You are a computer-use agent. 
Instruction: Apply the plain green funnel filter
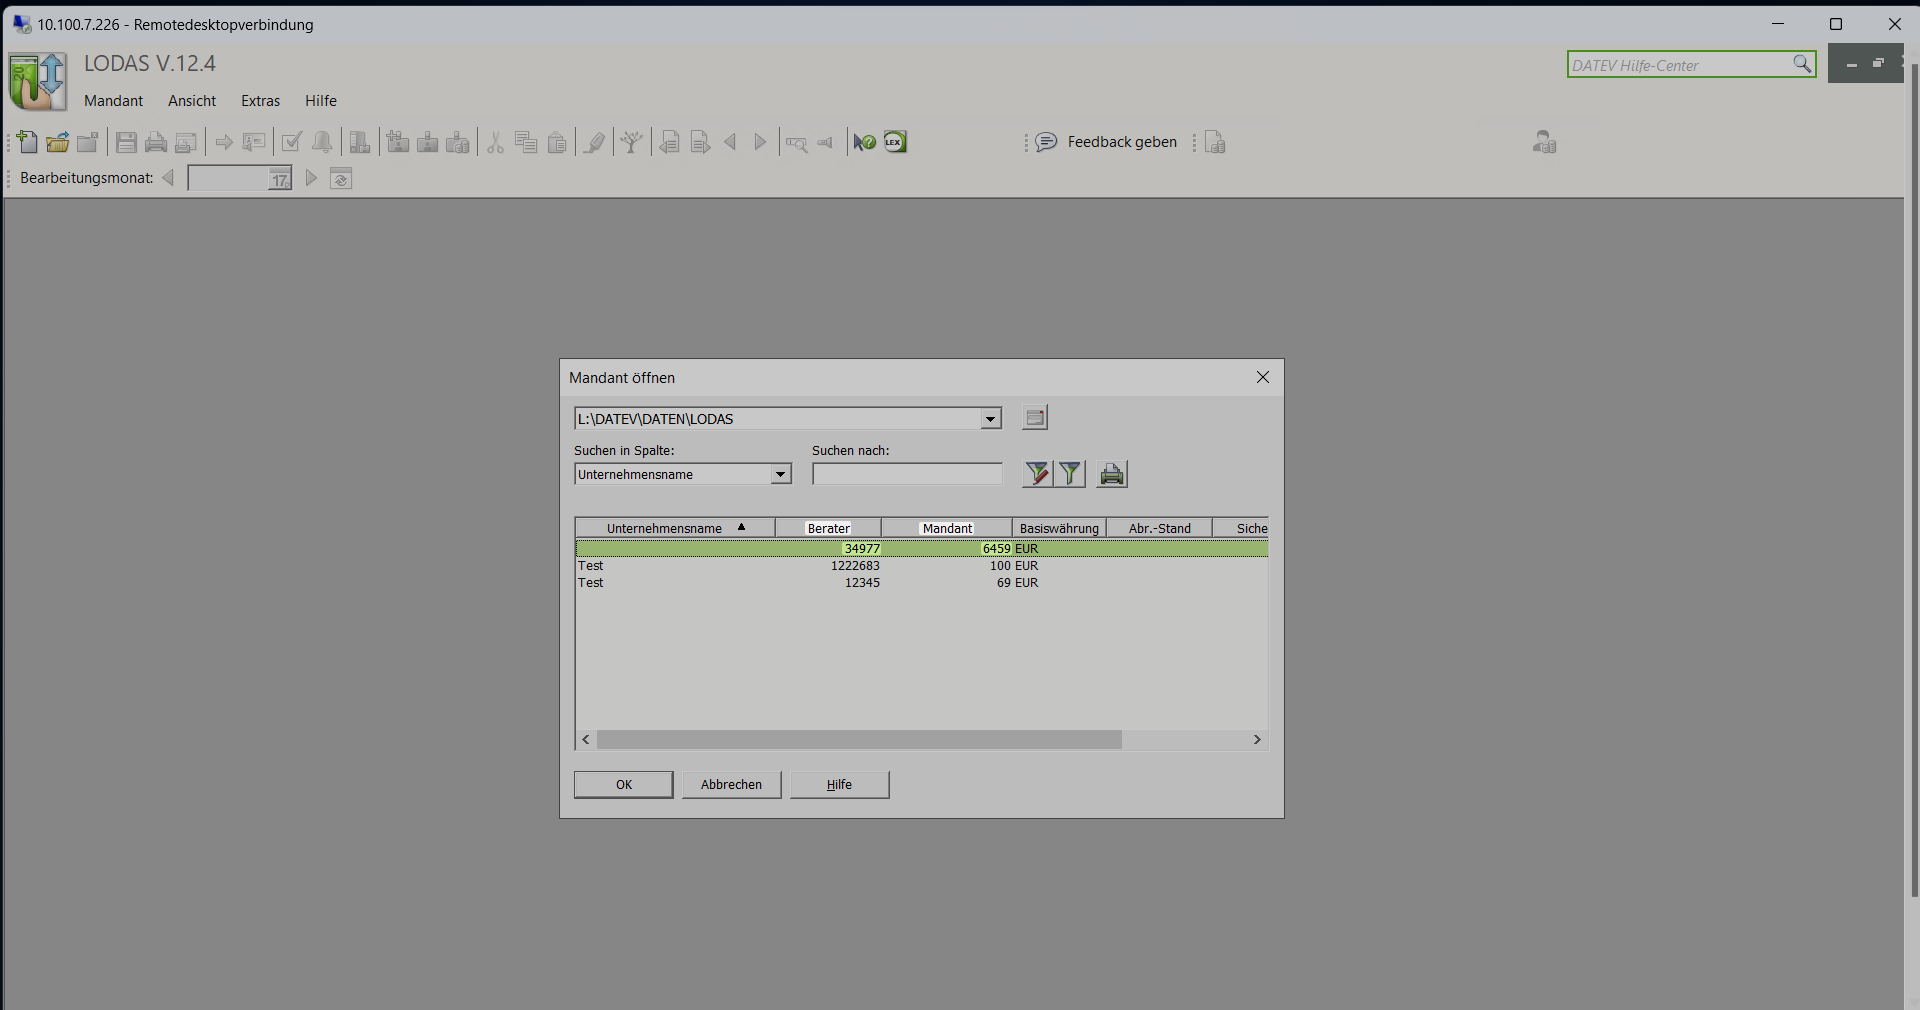coord(1070,474)
